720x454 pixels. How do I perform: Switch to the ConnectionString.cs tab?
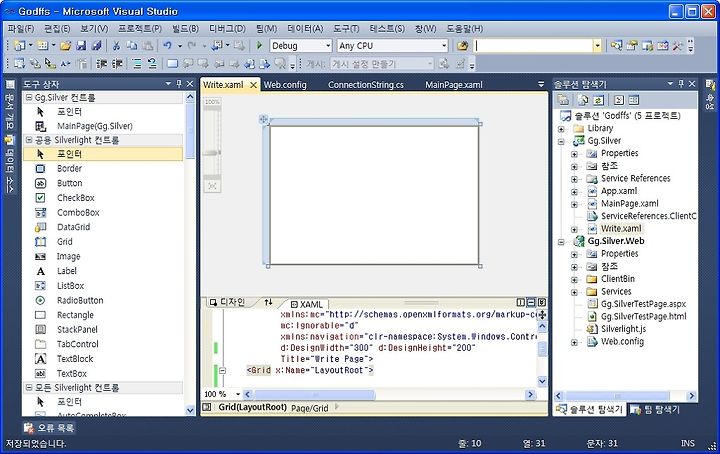click(x=366, y=84)
